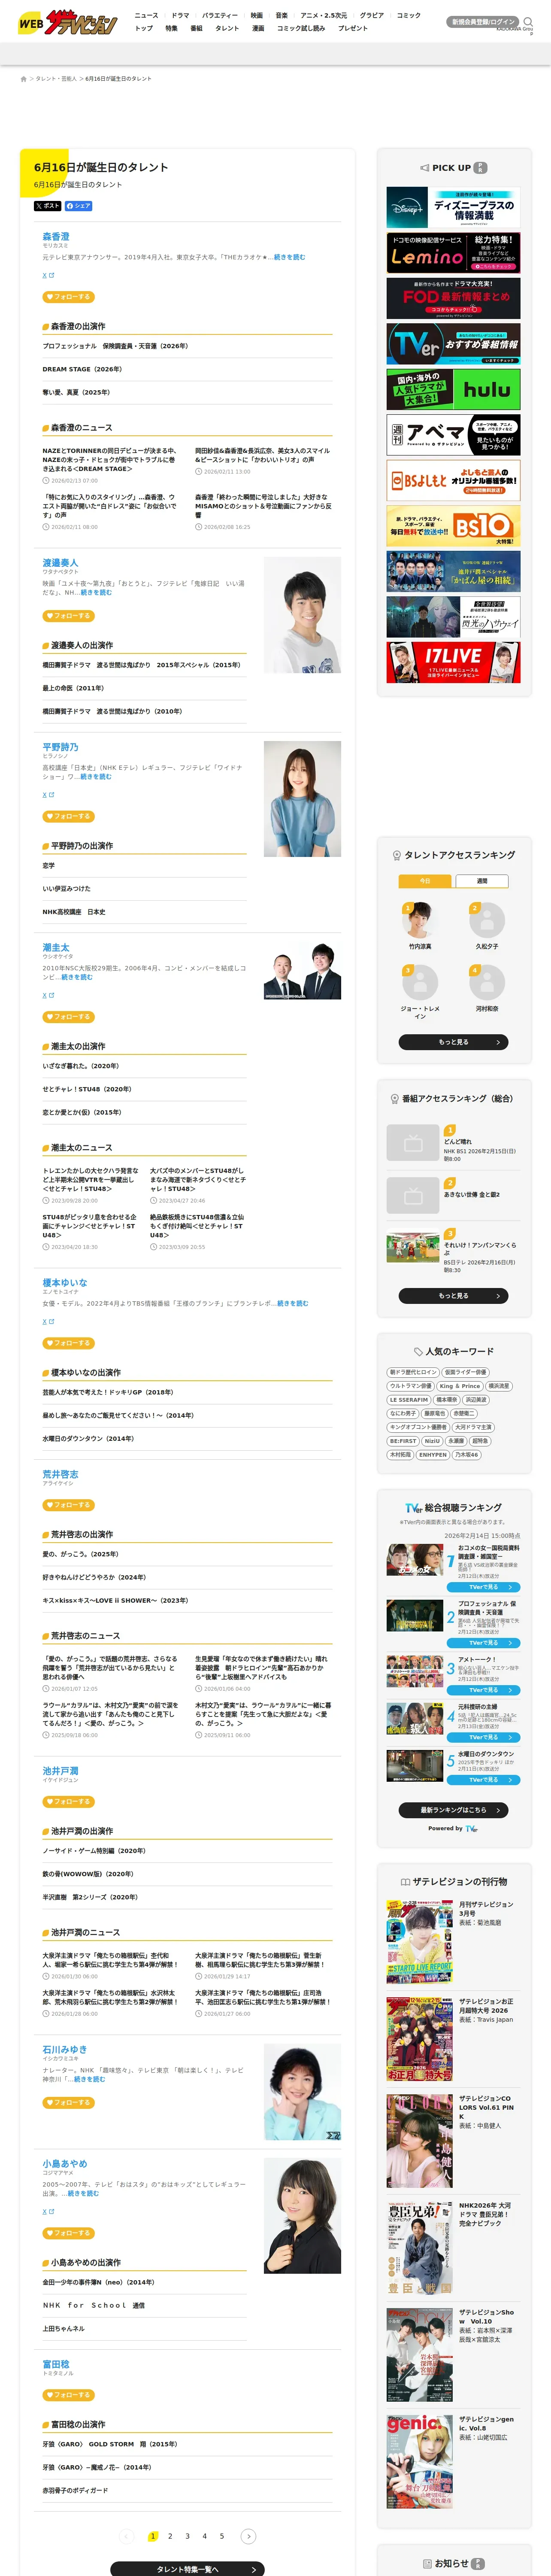Click 最新ランキングはこちら button

point(454,1809)
